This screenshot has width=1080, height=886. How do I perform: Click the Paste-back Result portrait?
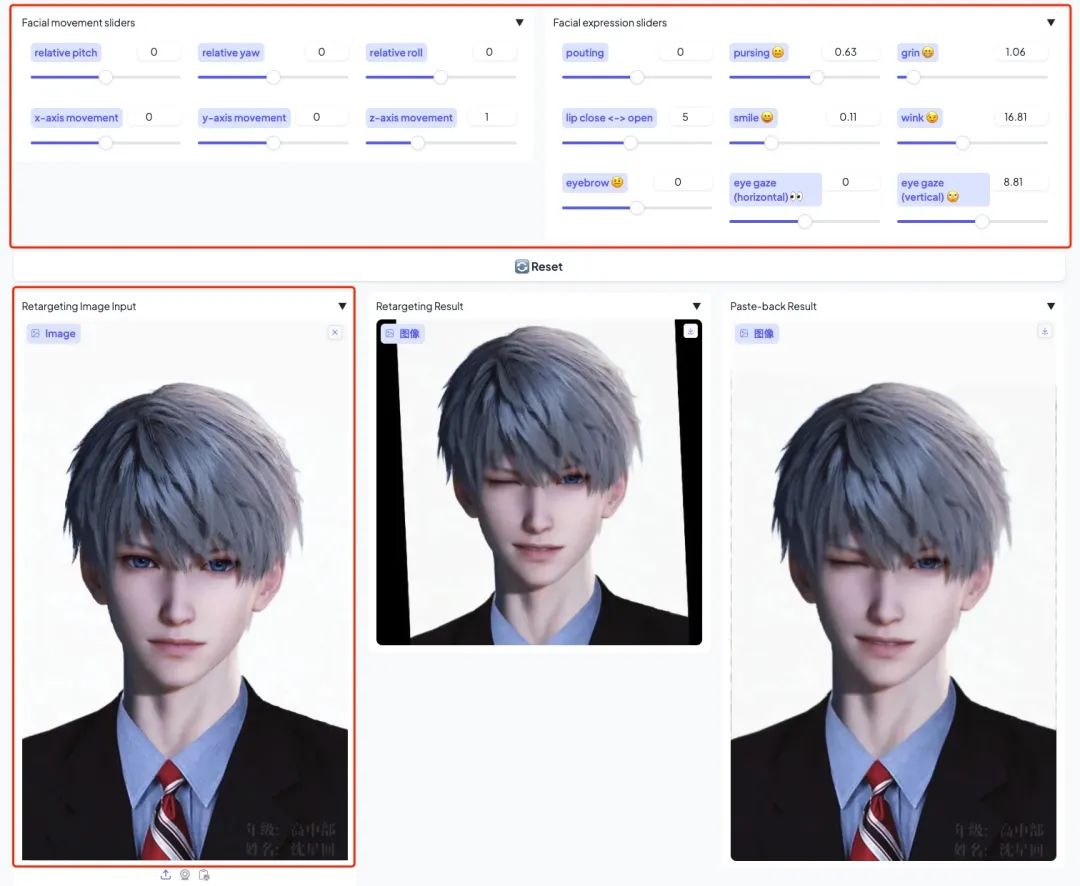click(x=893, y=590)
